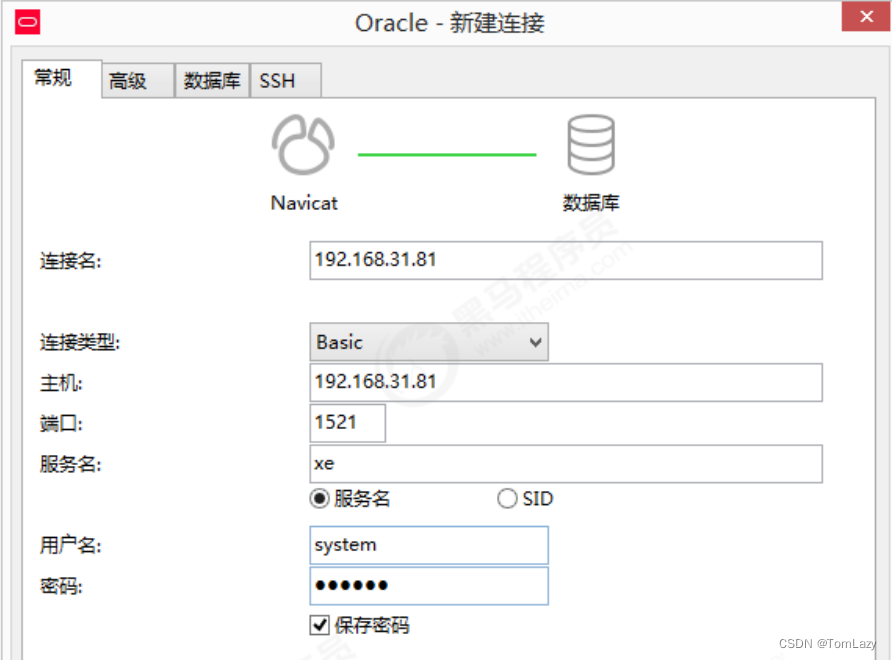Click the 连接名 input containing 192.168.31.81
892x660 pixels.
pyautogui.click(x=566, y=260)
